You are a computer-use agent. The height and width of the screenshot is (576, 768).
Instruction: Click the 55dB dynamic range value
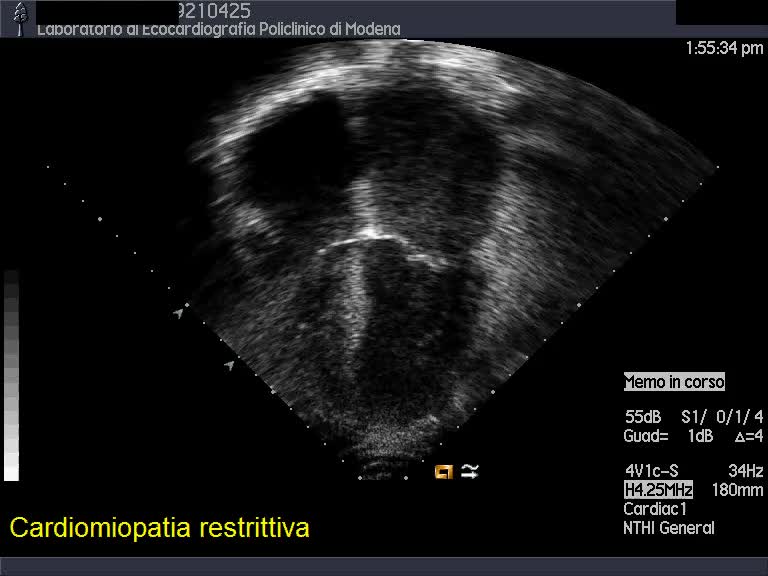[643, 417]
